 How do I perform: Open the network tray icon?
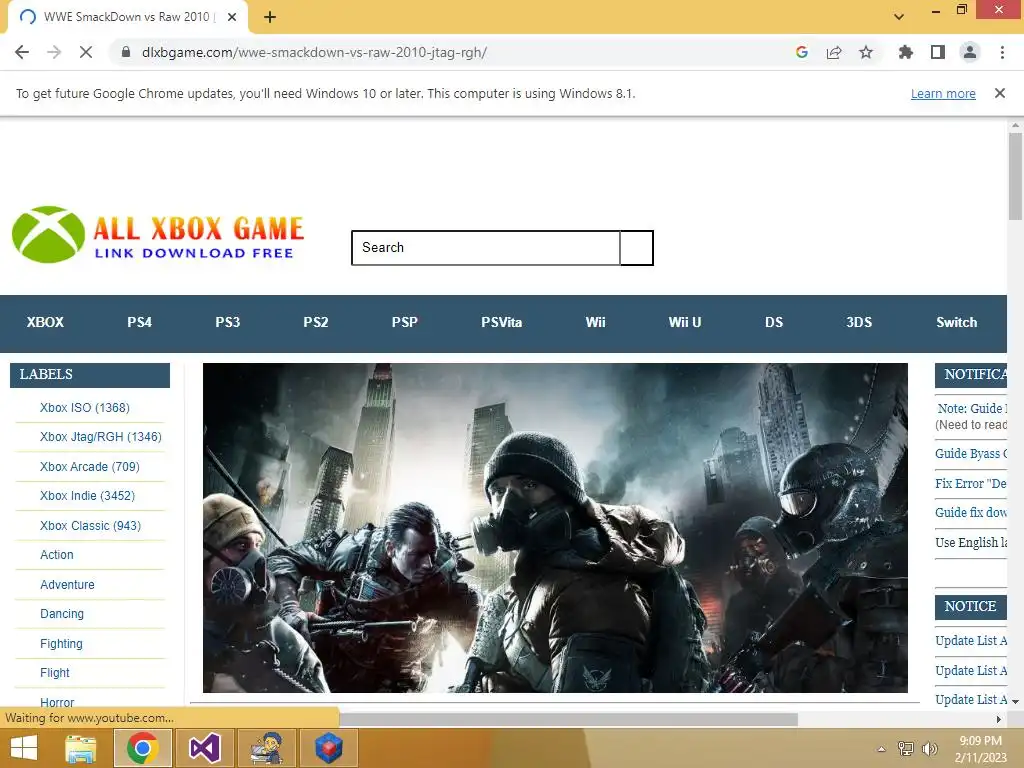pos(906,749)
